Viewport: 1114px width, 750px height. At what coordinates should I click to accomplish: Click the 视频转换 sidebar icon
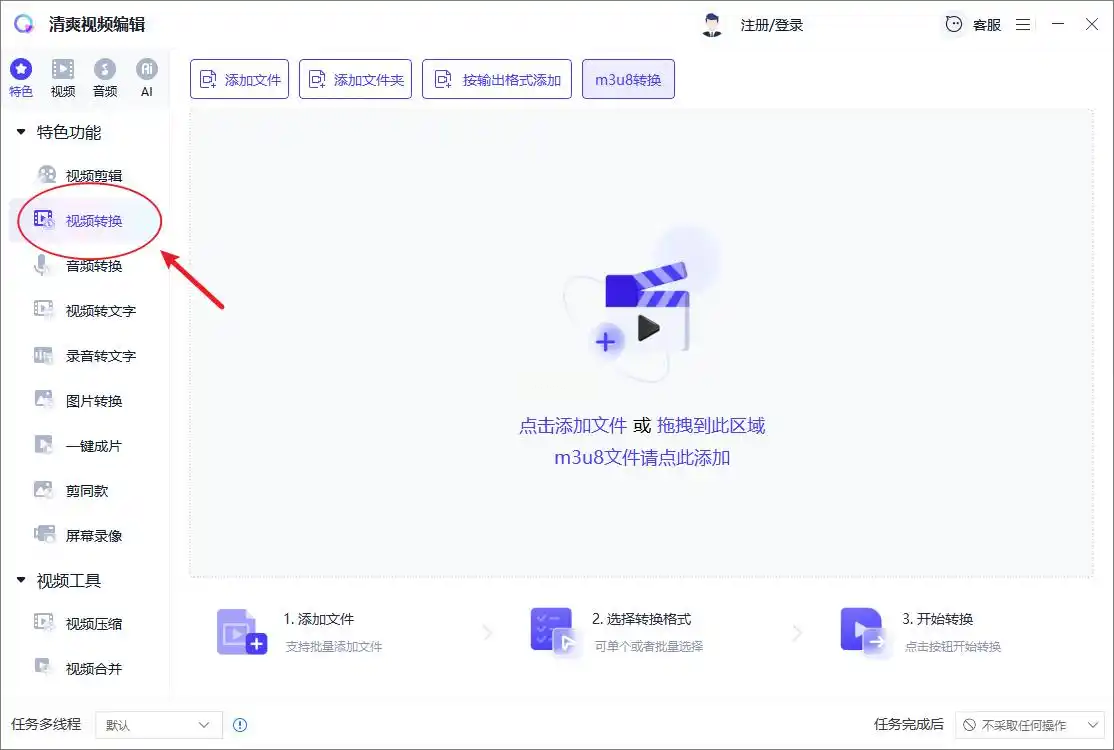44,220
